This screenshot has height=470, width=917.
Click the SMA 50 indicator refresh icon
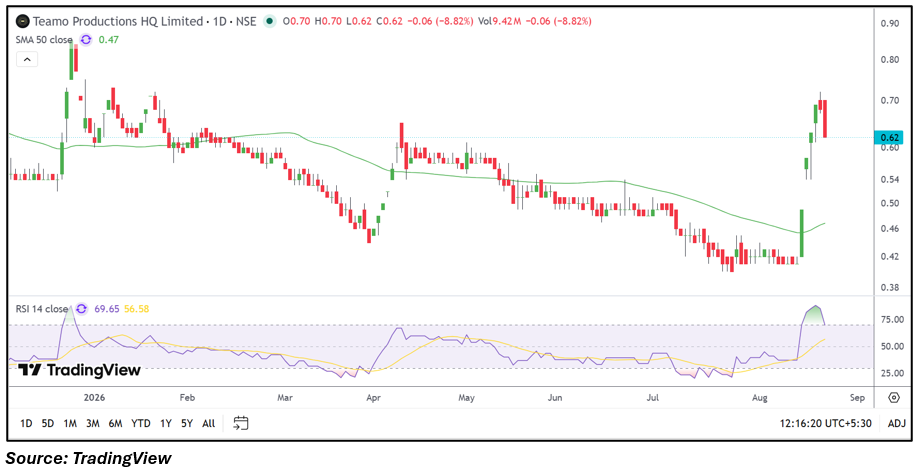[86, 40]
